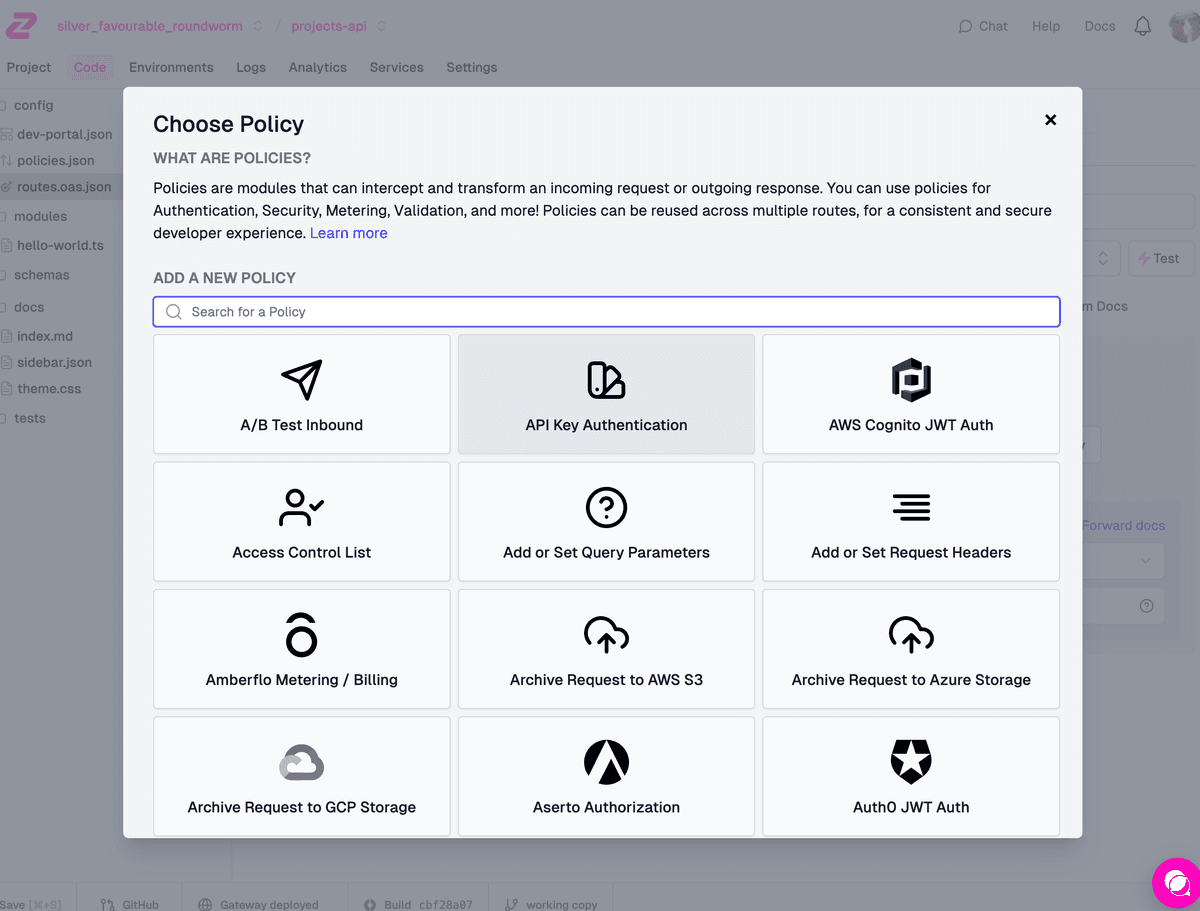Select the Auth0 JWT Auth shield icon
This screenshot has height=911, width=1200.
[x=911, y=762]
